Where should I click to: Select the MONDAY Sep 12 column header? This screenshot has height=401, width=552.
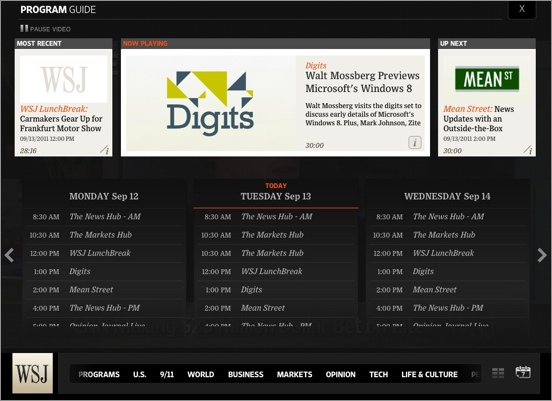pyautogui.click(x=104, y=196)
